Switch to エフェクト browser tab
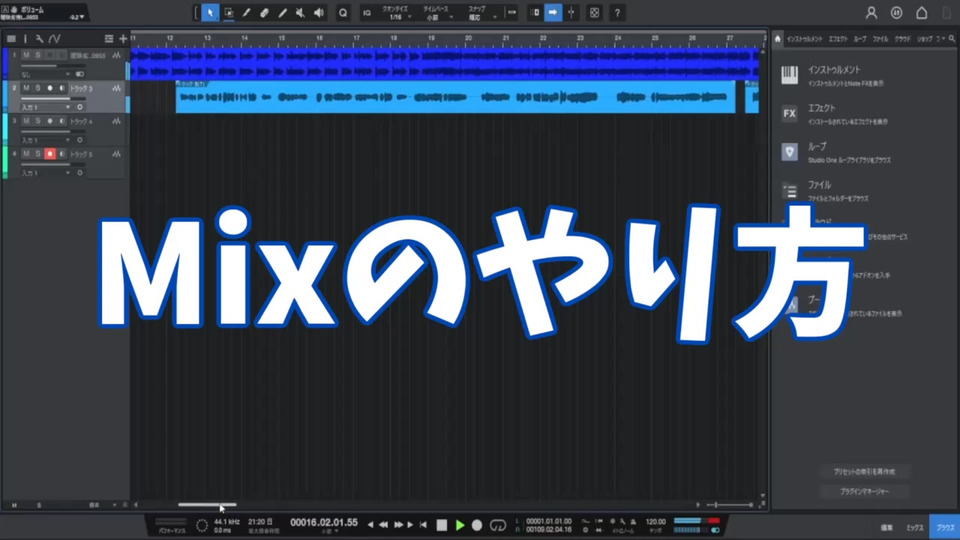The image size is (960, 540). coord(838,39)
